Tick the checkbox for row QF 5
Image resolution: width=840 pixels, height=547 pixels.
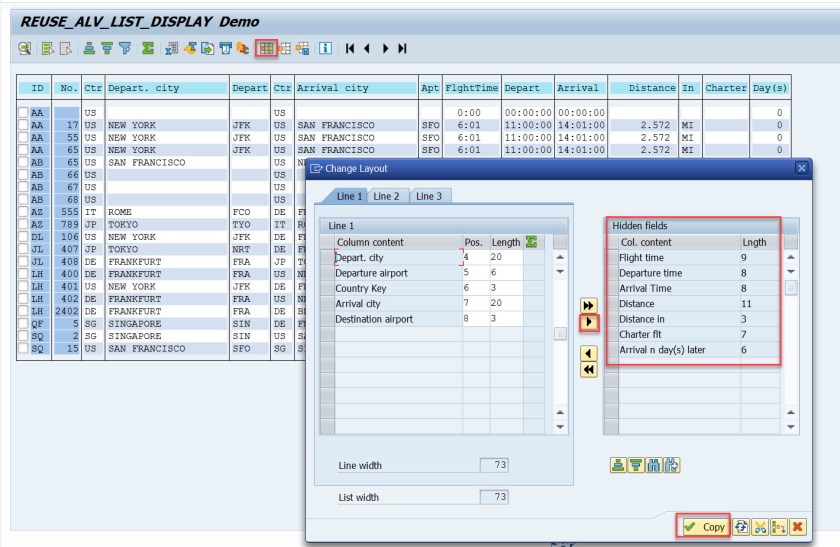point(23,324)
